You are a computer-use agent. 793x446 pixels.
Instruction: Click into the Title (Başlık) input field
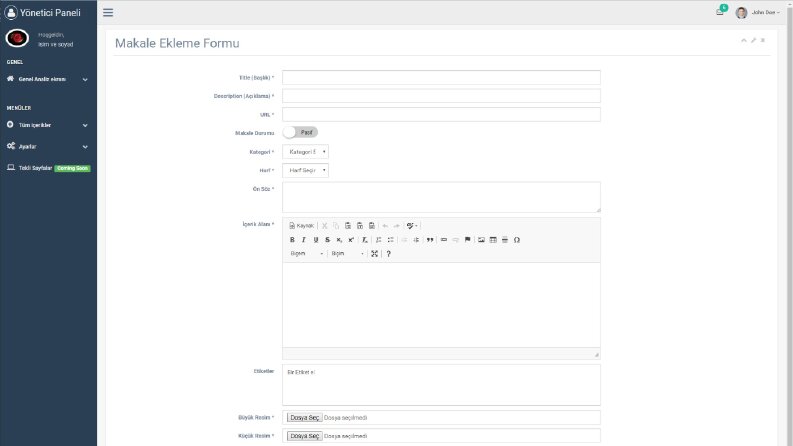[442, 77]
